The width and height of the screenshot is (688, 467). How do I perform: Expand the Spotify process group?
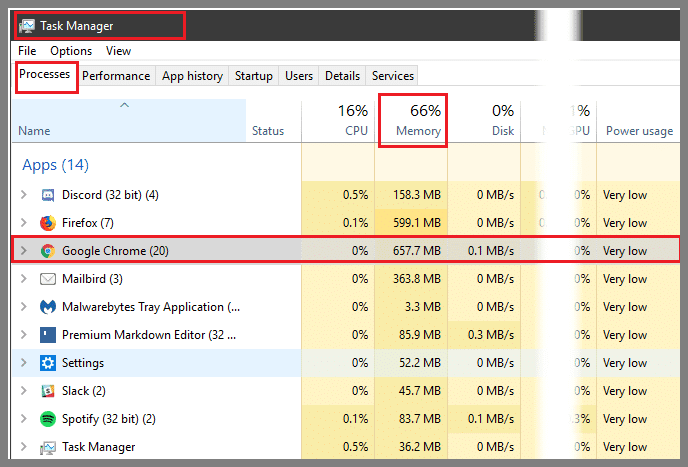pyautogui.click(x=24, y=419)
